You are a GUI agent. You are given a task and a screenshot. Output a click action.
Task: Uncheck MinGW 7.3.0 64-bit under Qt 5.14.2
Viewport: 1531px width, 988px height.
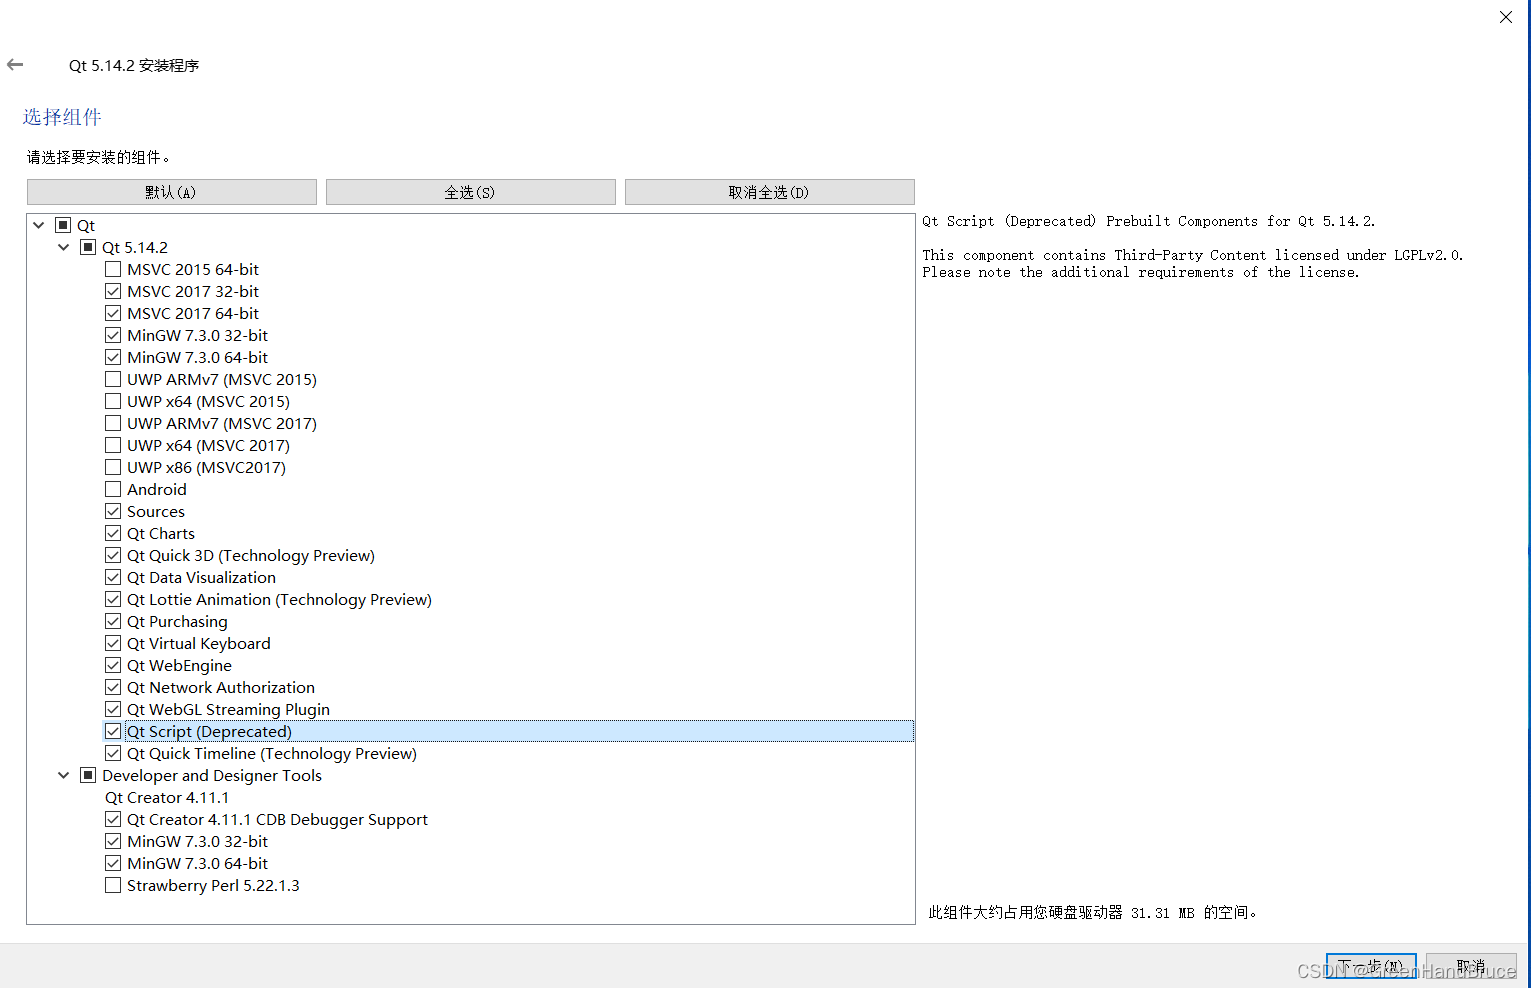click(x=113, y=357)
